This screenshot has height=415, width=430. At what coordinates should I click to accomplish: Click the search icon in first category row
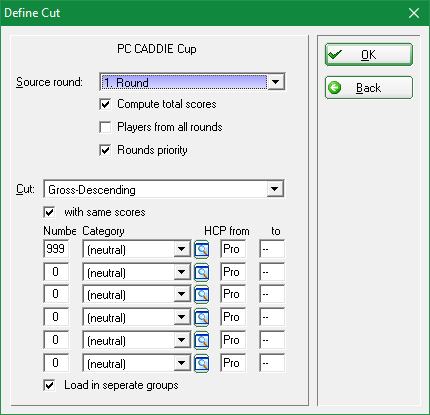point(202,249)
